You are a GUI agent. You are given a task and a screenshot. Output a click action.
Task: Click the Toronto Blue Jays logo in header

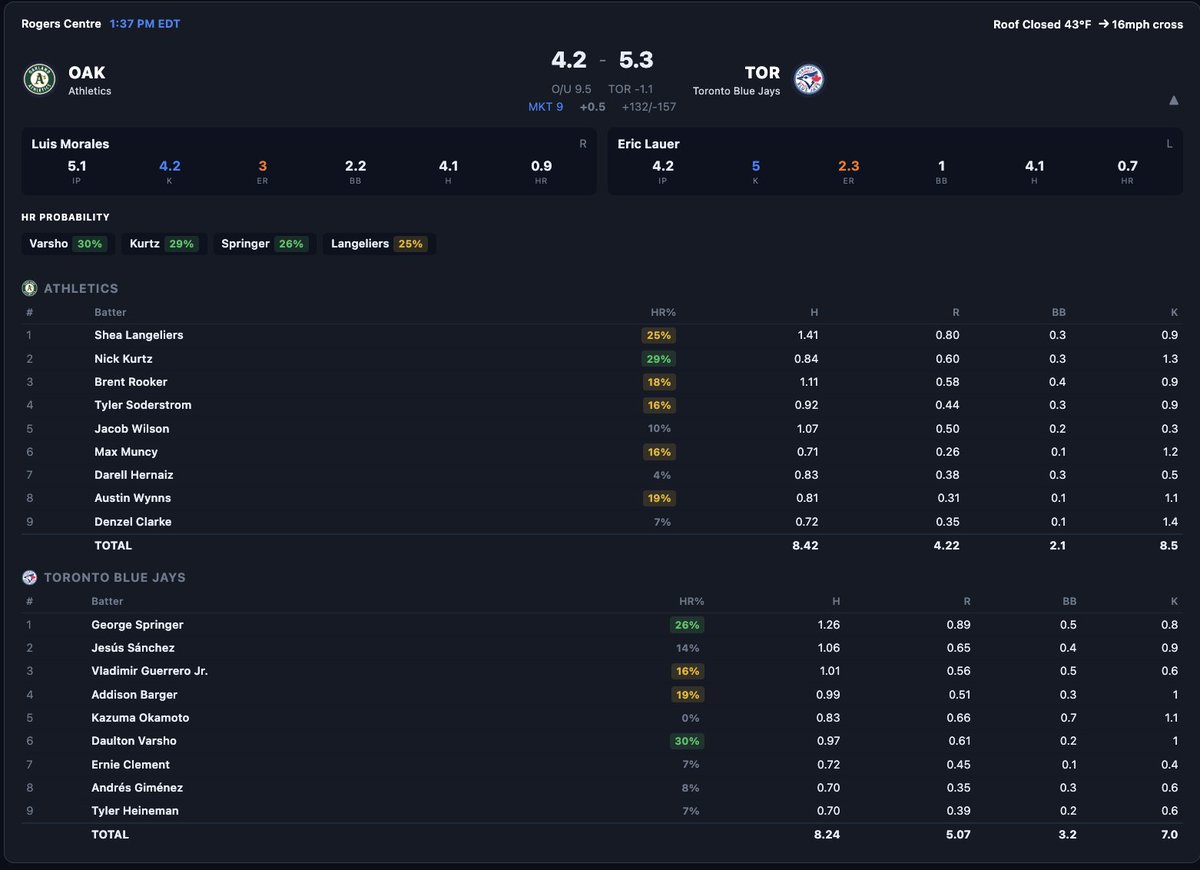[x=808, y=80]
